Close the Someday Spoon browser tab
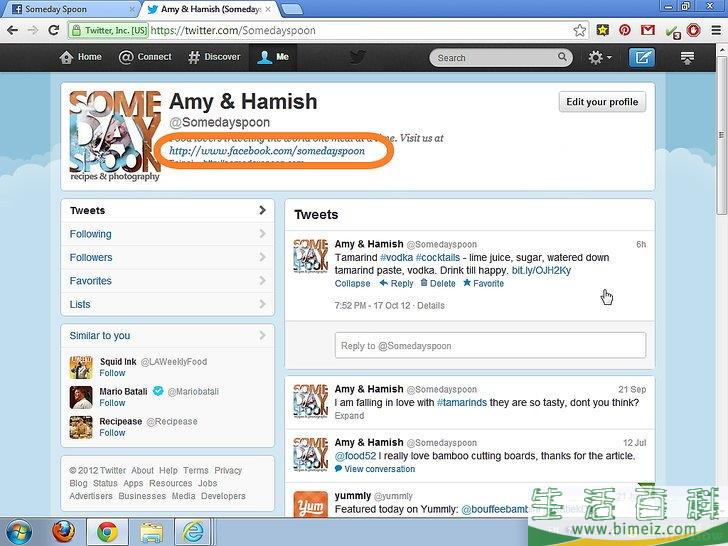Screen dimensions: 728x546 point(132,9)
